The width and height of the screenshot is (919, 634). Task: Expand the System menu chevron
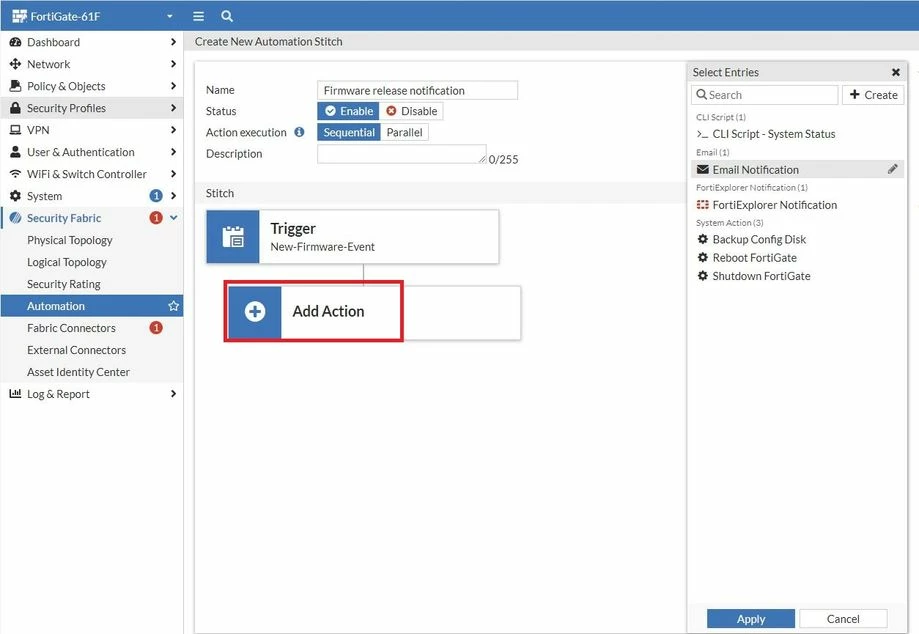tap(173, 196)
